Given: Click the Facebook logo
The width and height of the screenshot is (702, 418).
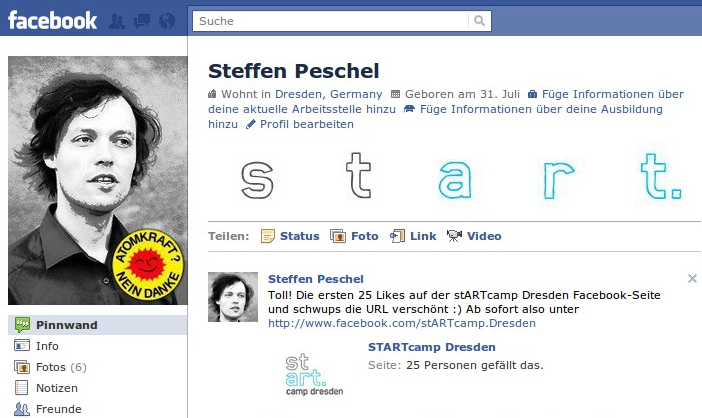Looking at the screenshot, I should coord(52,21).
